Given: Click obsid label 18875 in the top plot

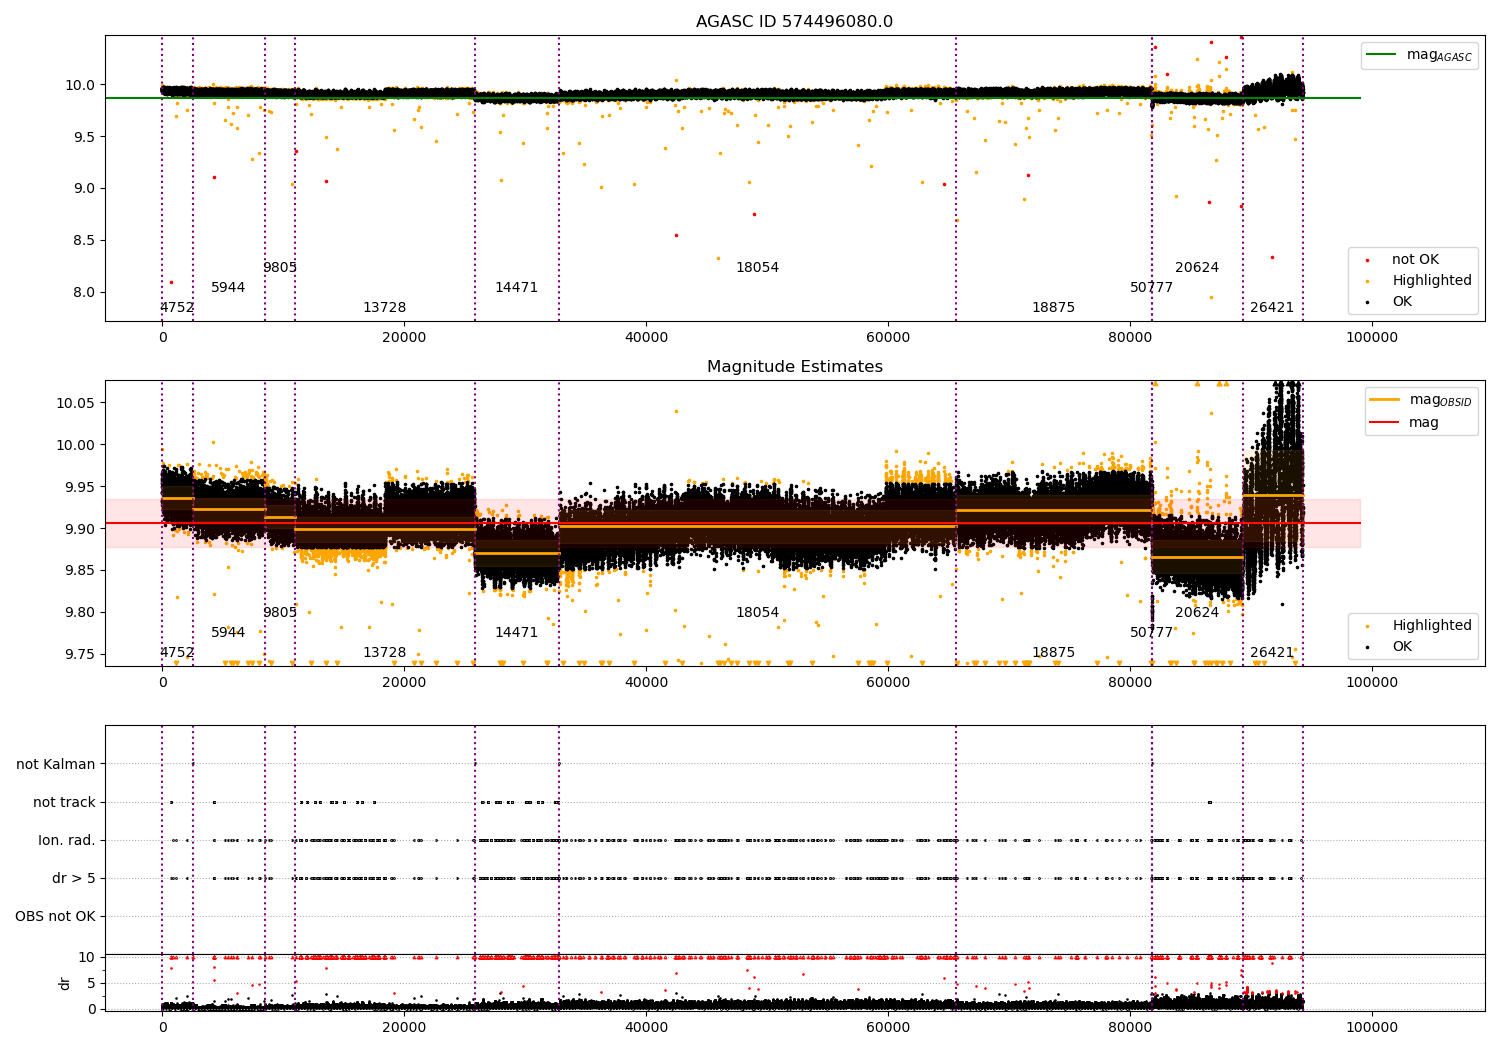Looking at the screenshot, I should pyautogui.click(x=1054, y=308).
